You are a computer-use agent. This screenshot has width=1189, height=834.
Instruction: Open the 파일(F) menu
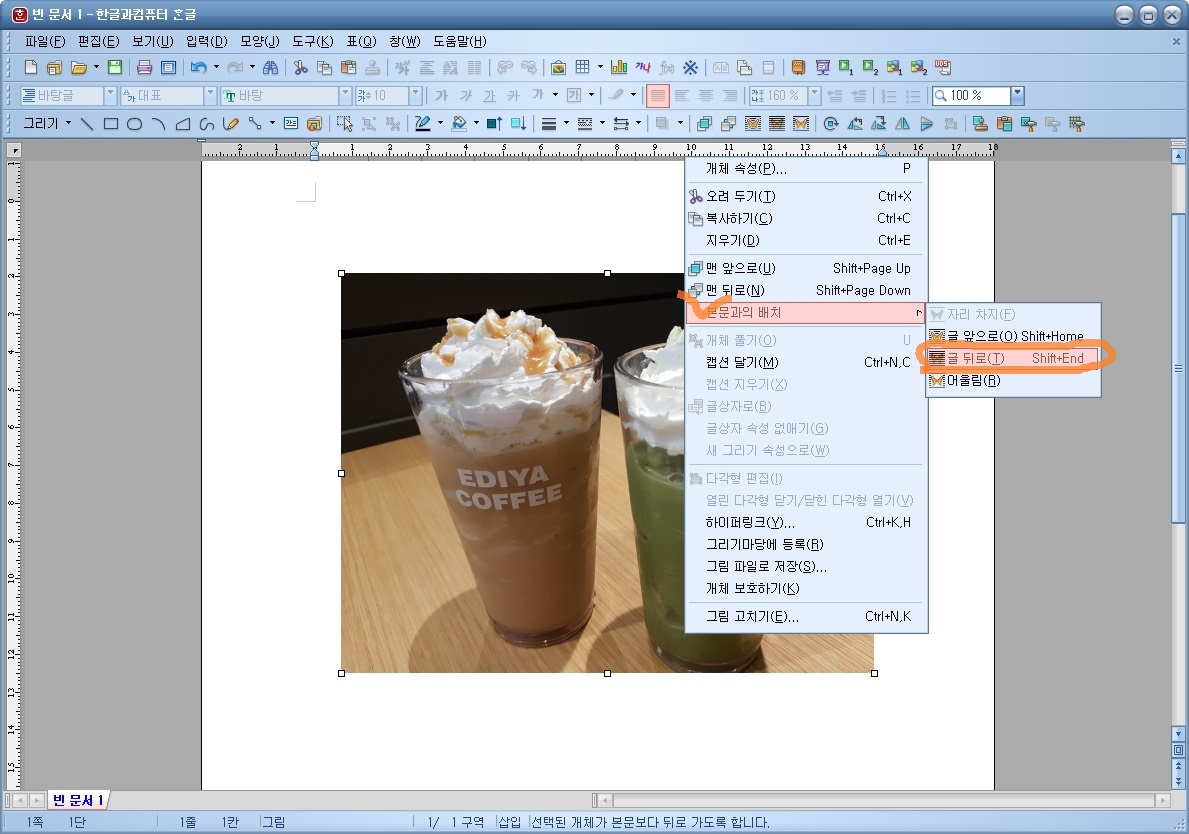pyautogui.click(x=45, y=42)
